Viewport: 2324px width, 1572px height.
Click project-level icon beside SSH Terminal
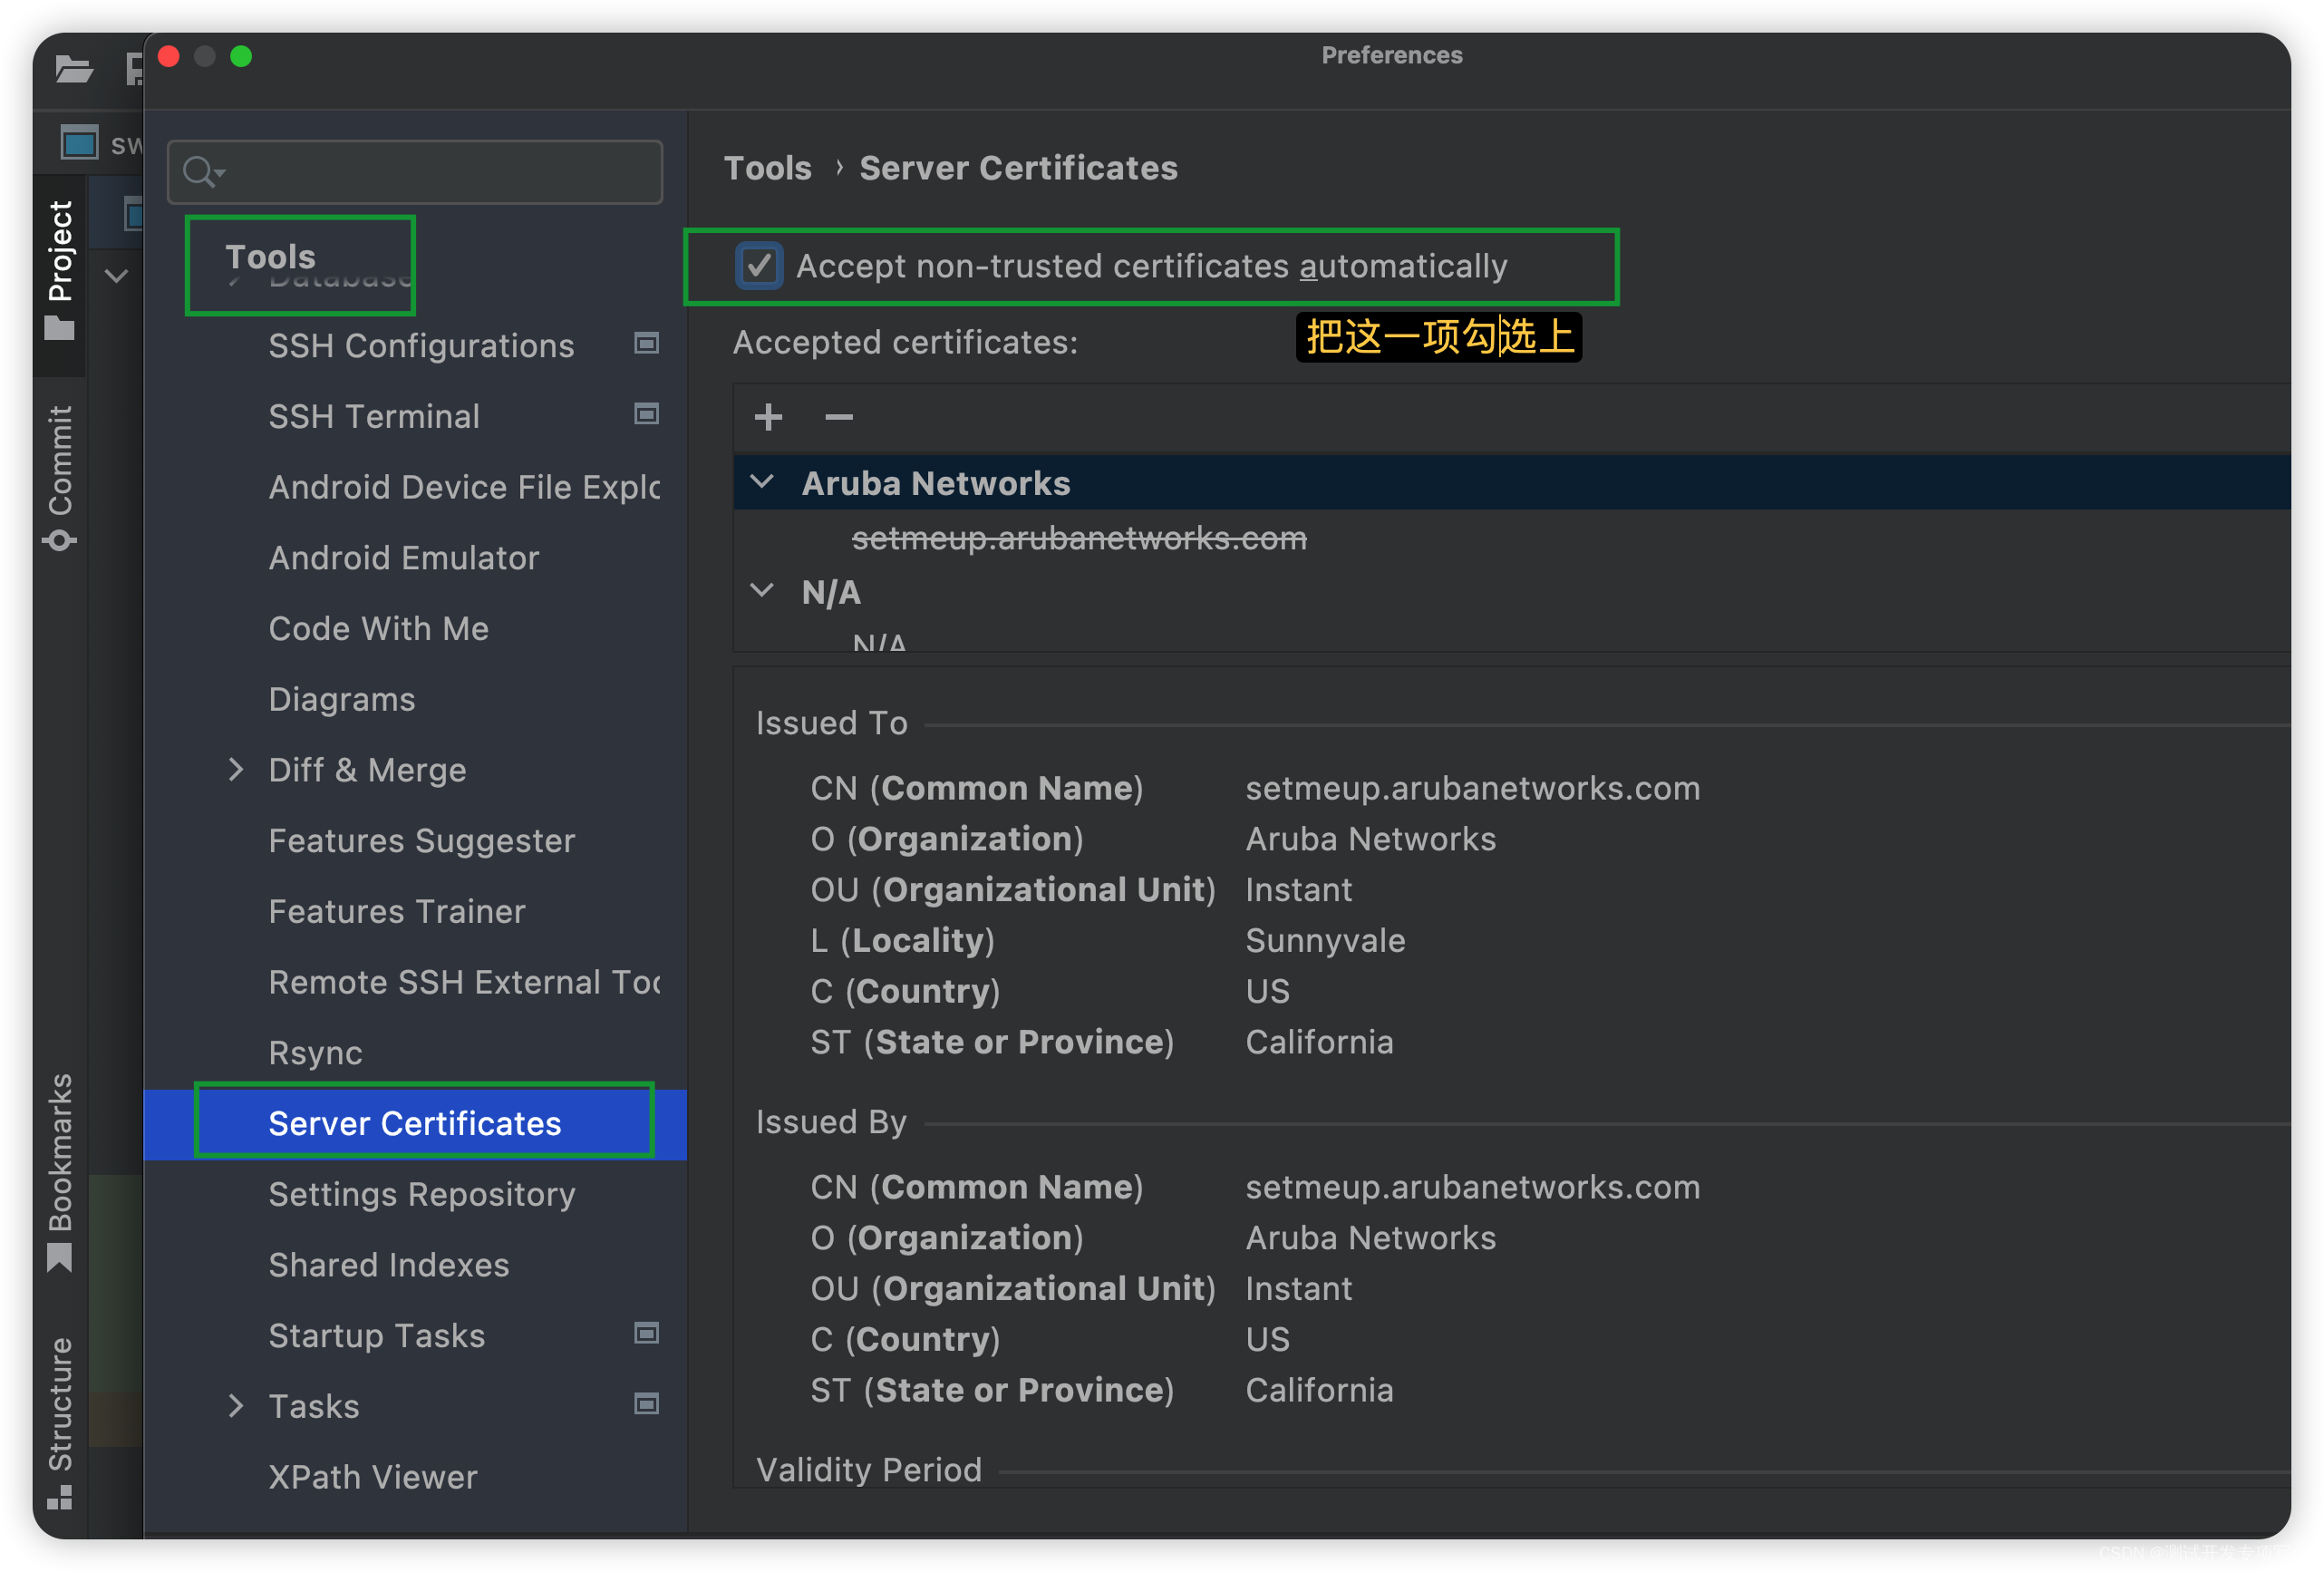(647, 414)
